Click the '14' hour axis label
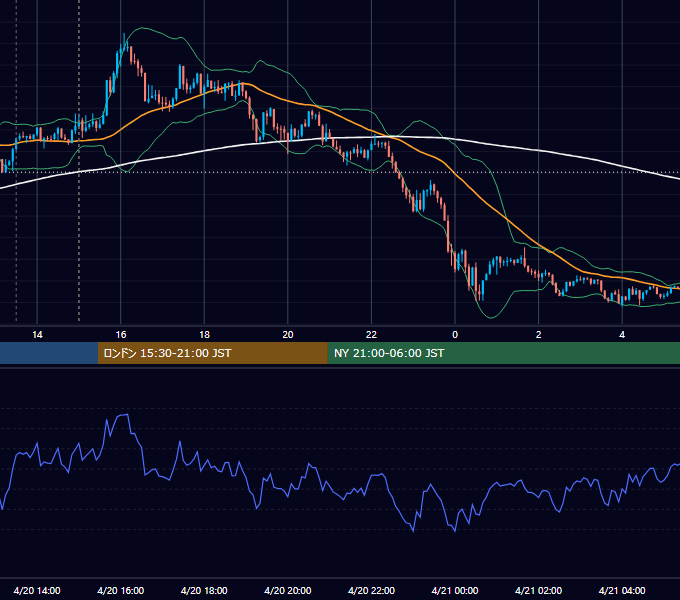This screenshot has width=680, height=600. (x=37, y=335)
